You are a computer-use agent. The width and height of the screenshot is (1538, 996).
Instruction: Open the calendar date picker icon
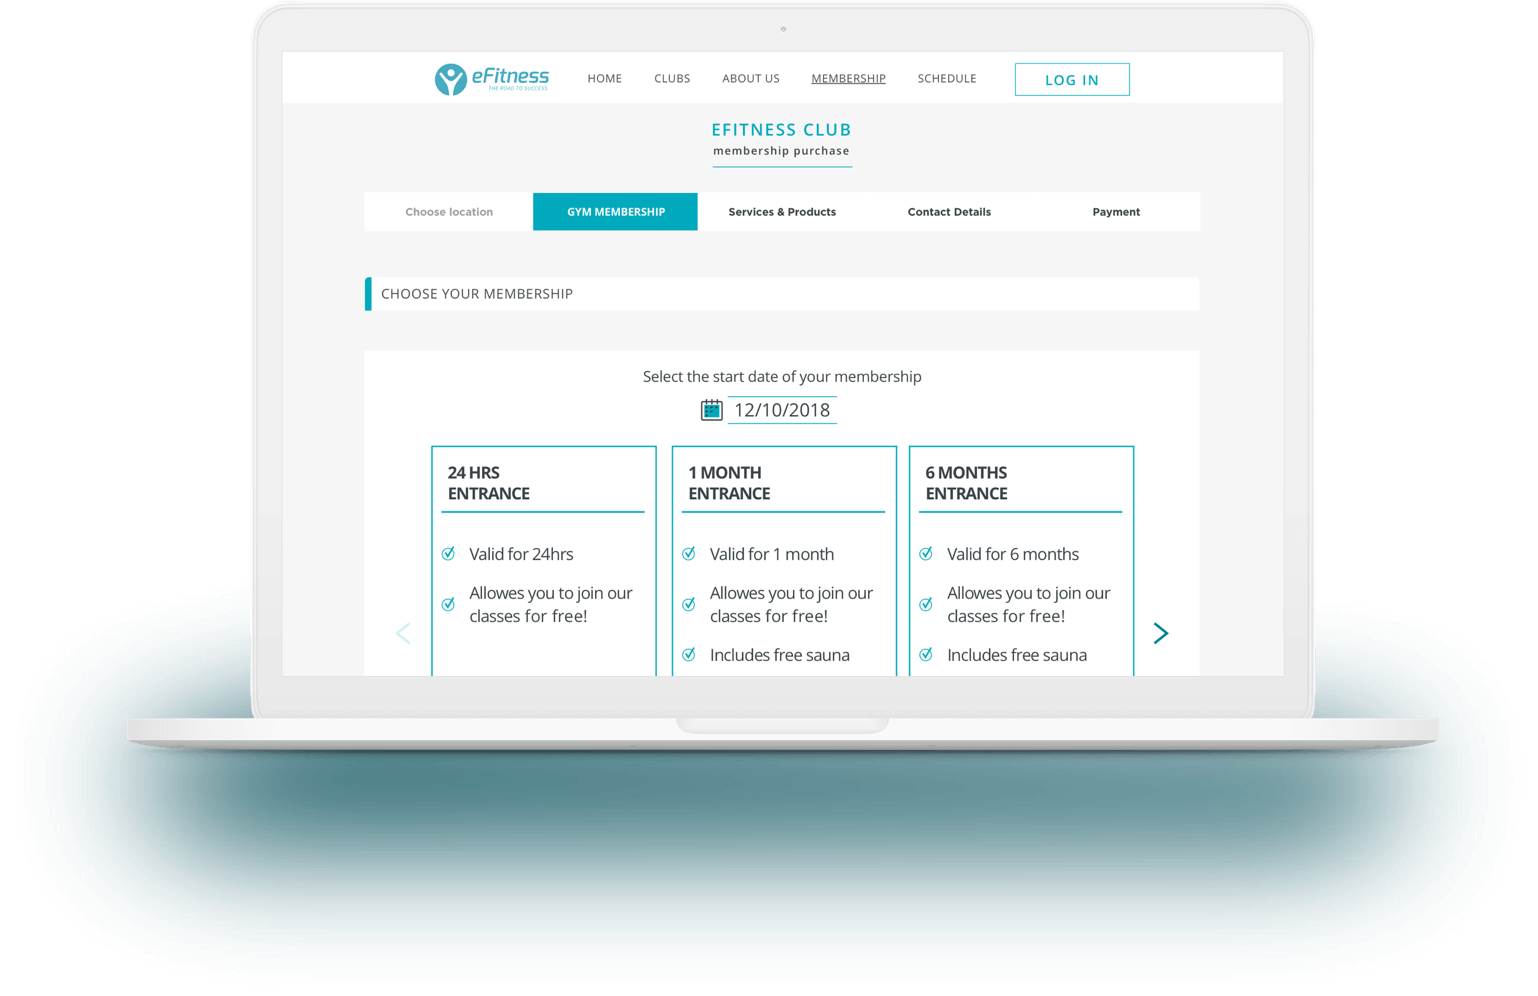[711, 410]
